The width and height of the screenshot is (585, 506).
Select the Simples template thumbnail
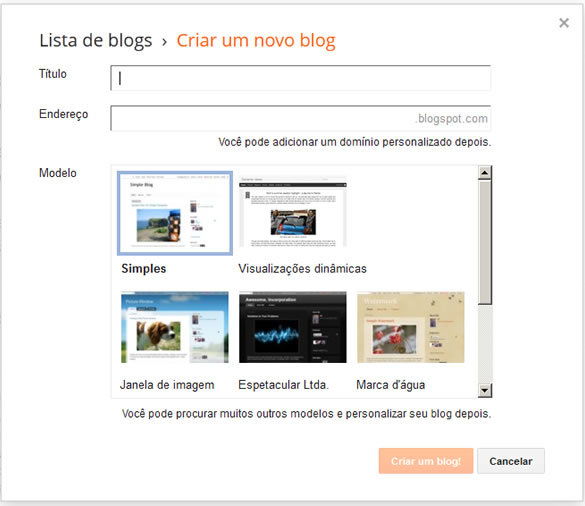tap(175, 213)
